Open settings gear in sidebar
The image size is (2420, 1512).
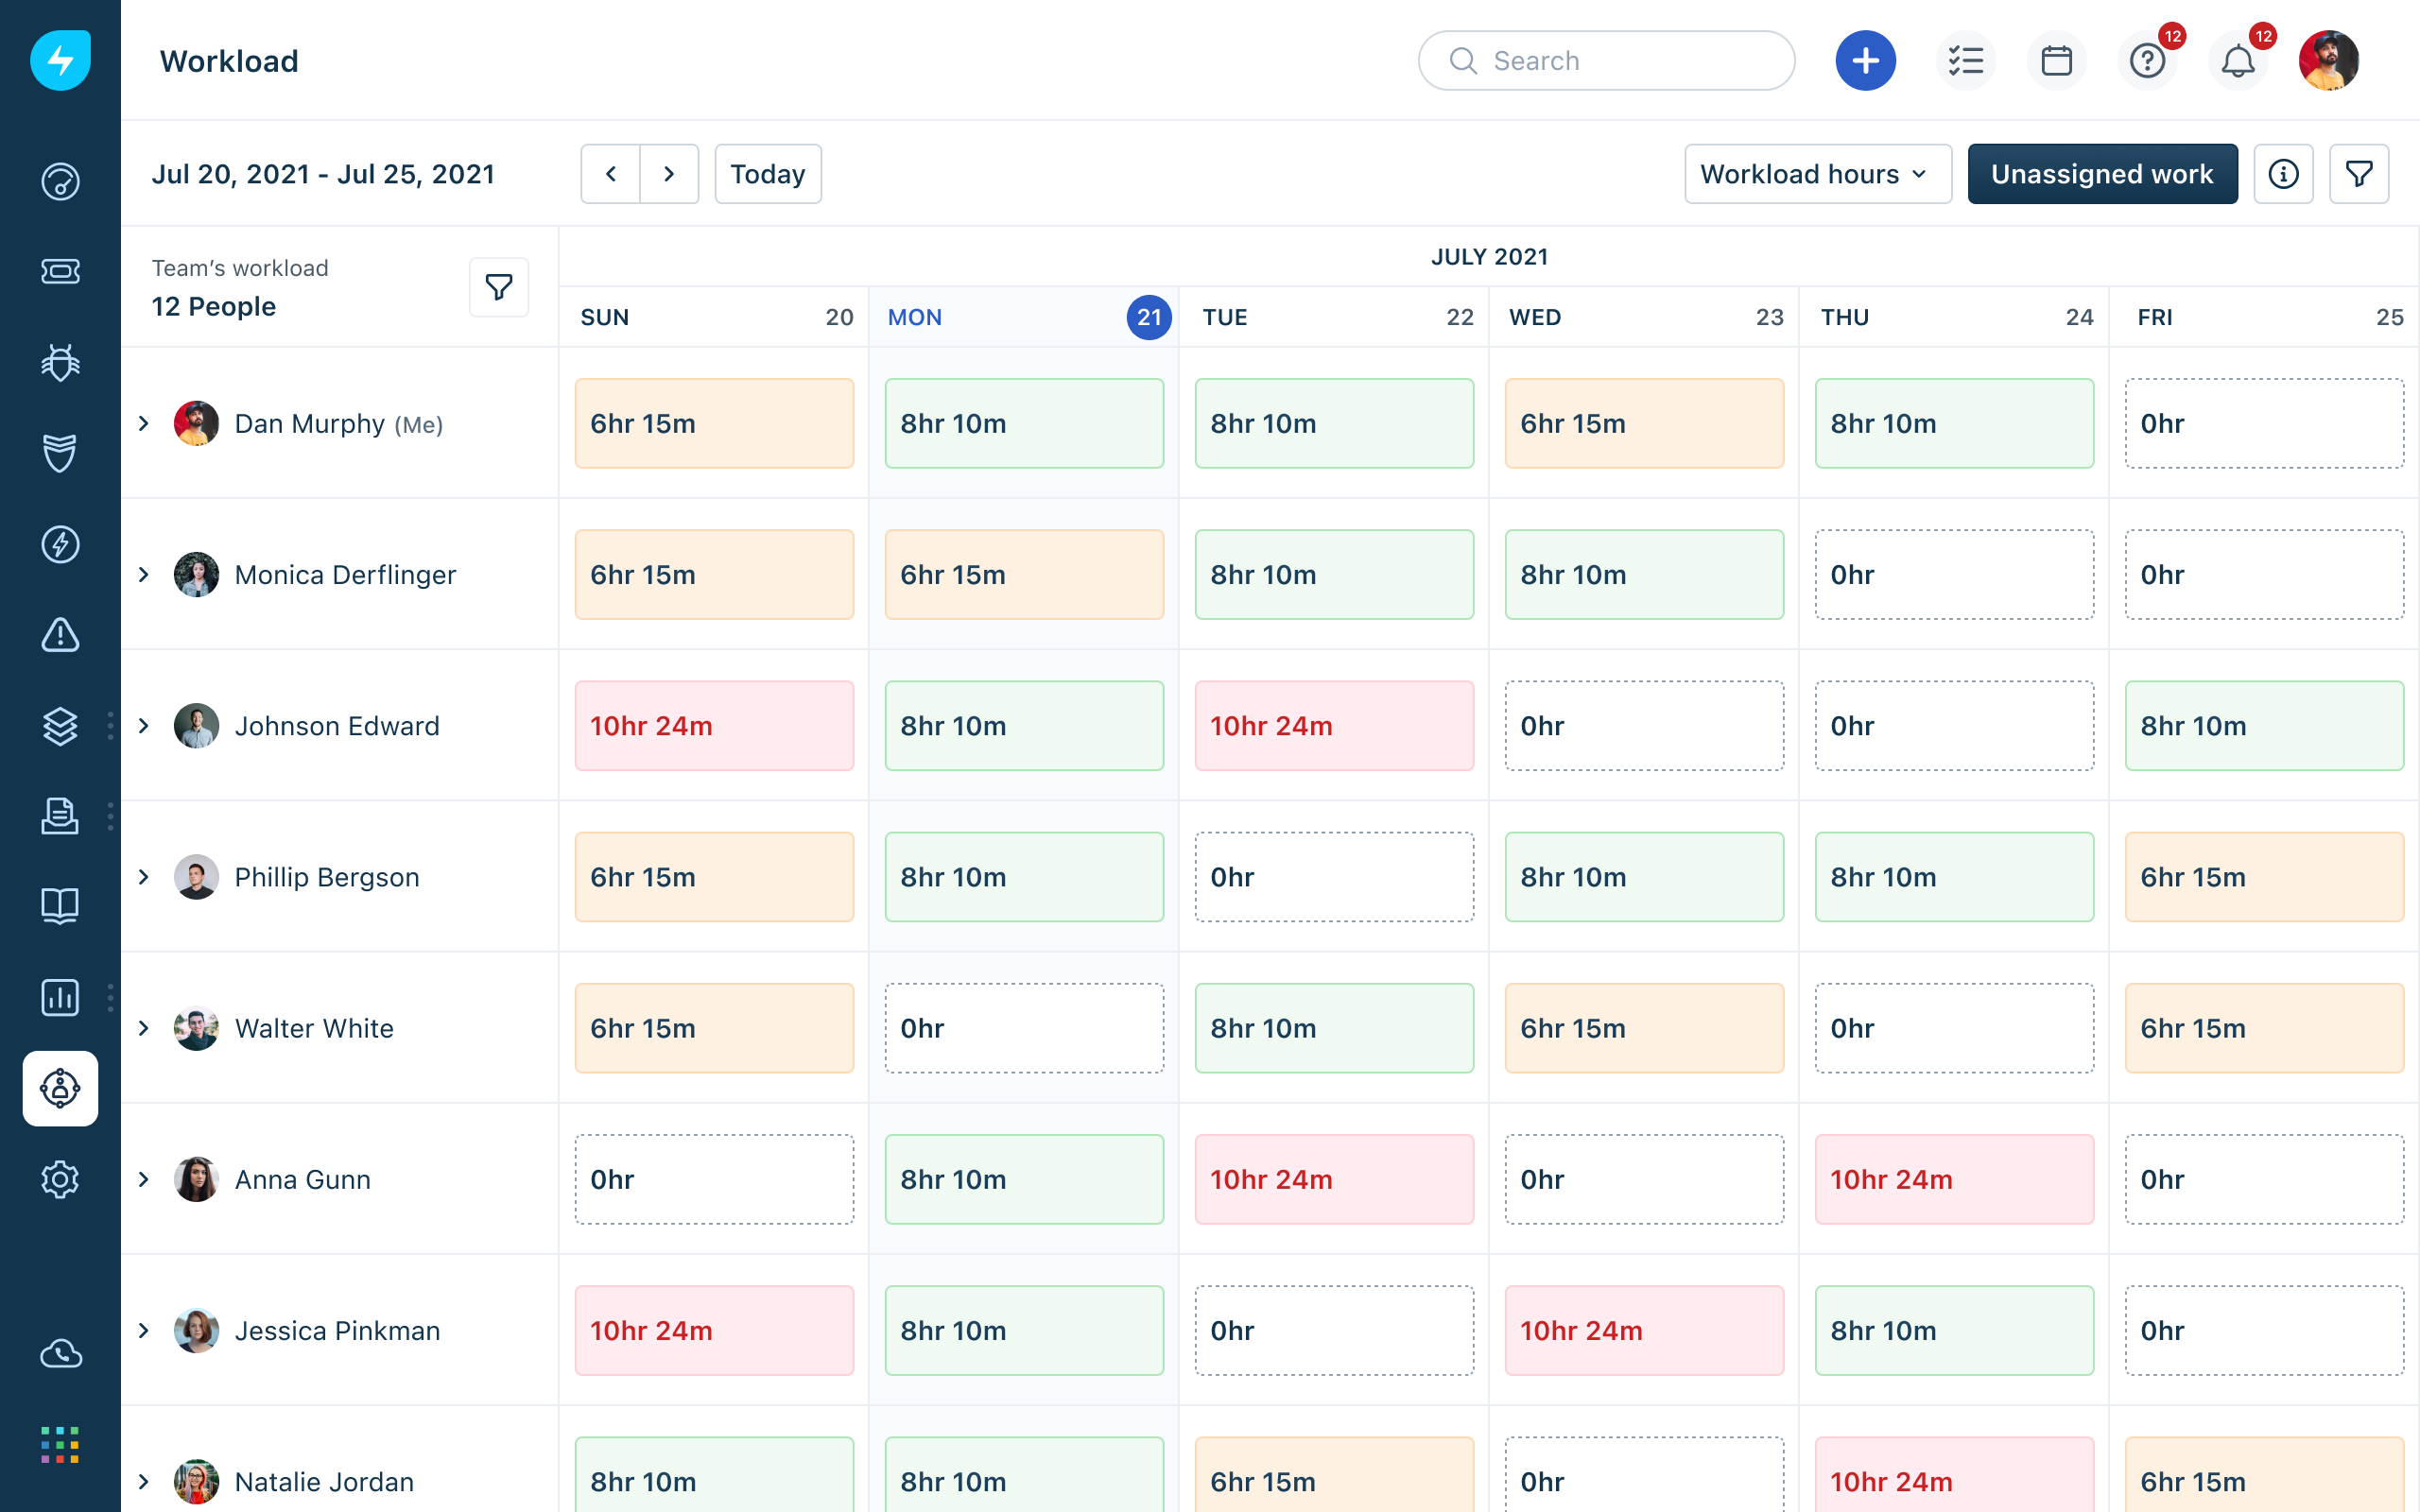pos(60,1179)
